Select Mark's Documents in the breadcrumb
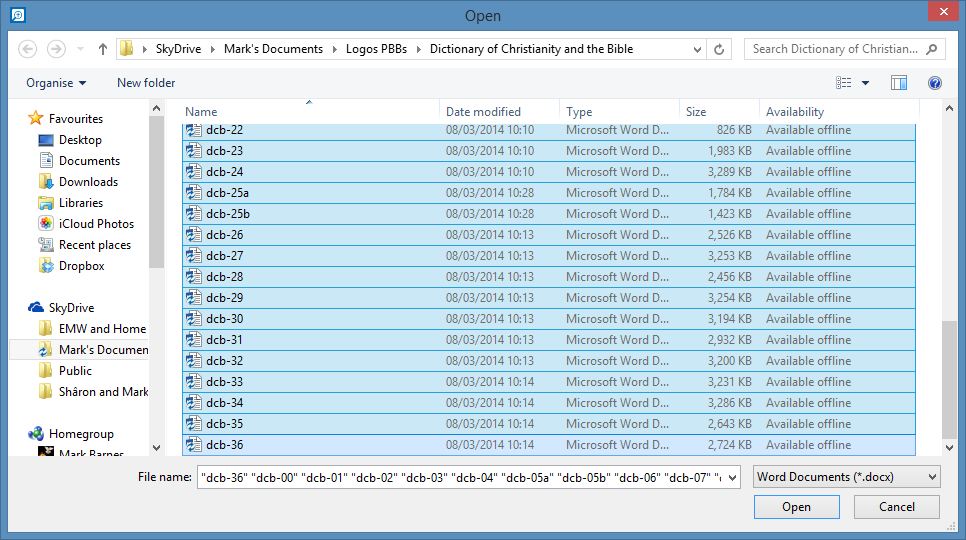 click(273, 49)
